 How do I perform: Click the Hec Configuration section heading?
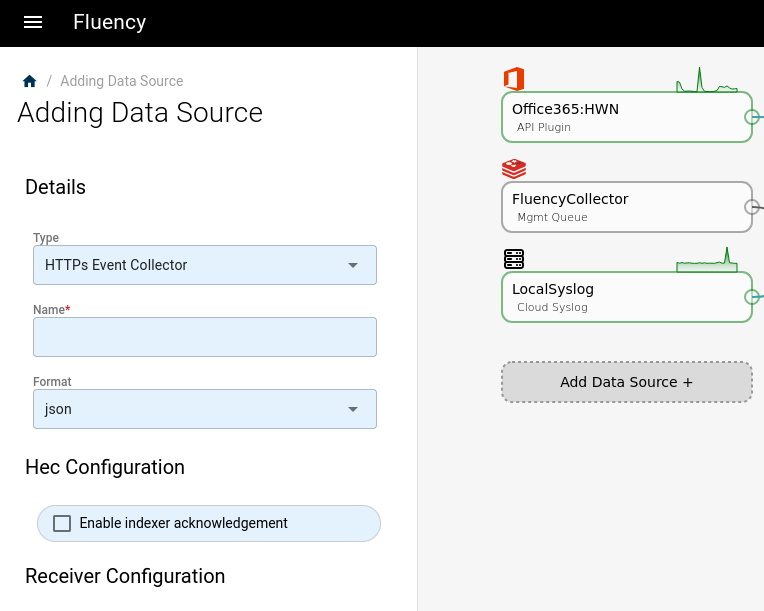tap(105, 467)
